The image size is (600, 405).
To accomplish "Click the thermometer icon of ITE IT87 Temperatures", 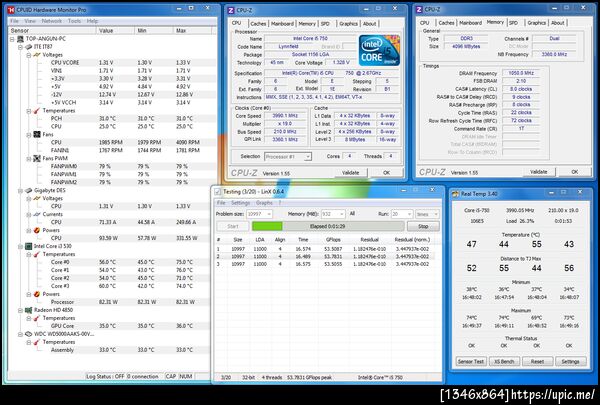I will 37,111.
